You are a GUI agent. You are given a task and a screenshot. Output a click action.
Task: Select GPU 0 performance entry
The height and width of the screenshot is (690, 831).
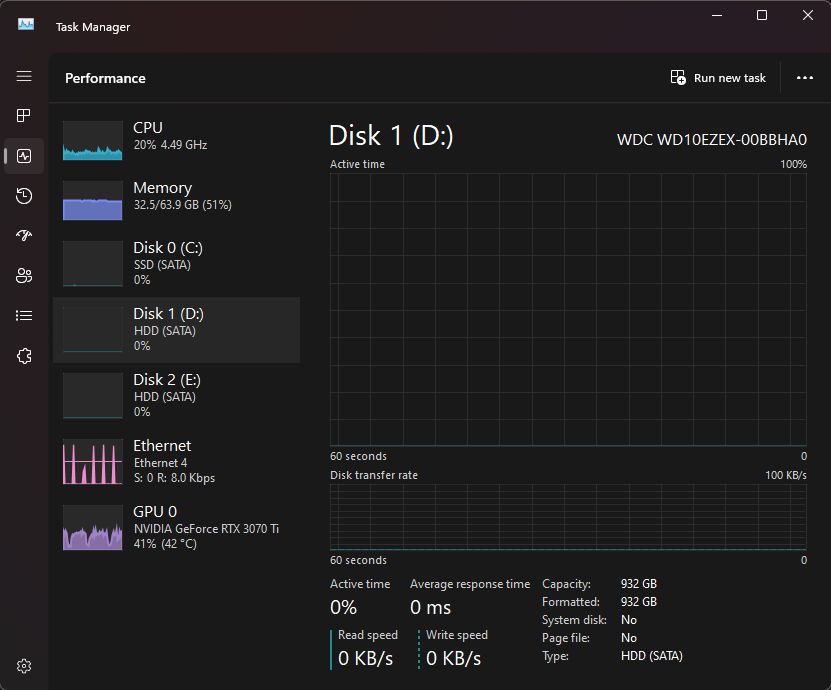coord(176,527)
